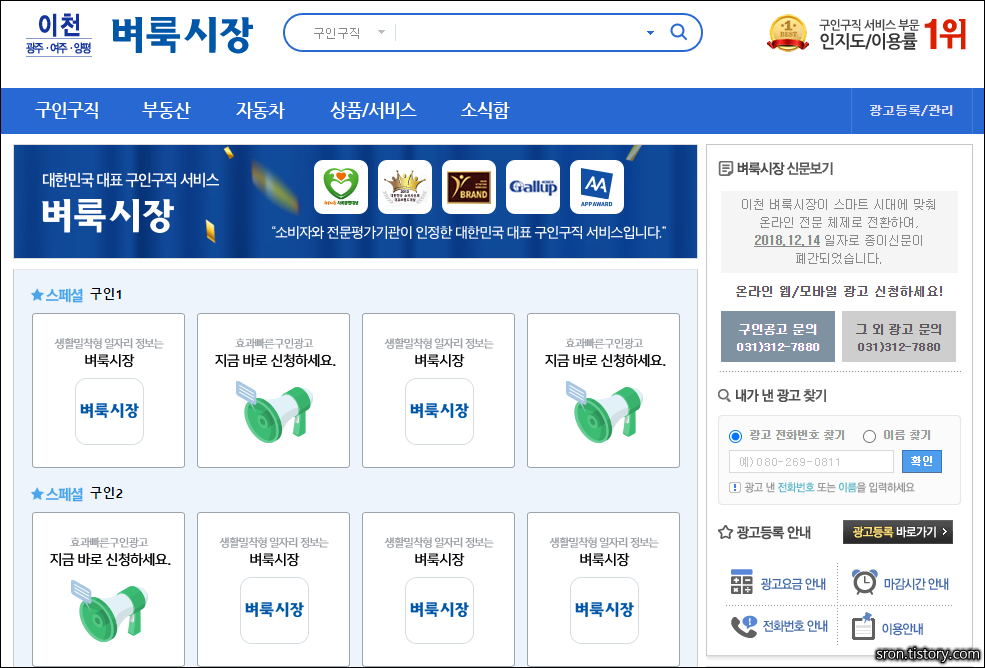Open the 부동산 menu
The width and height of the screenshot is (985, 668).
coord(166,111)
